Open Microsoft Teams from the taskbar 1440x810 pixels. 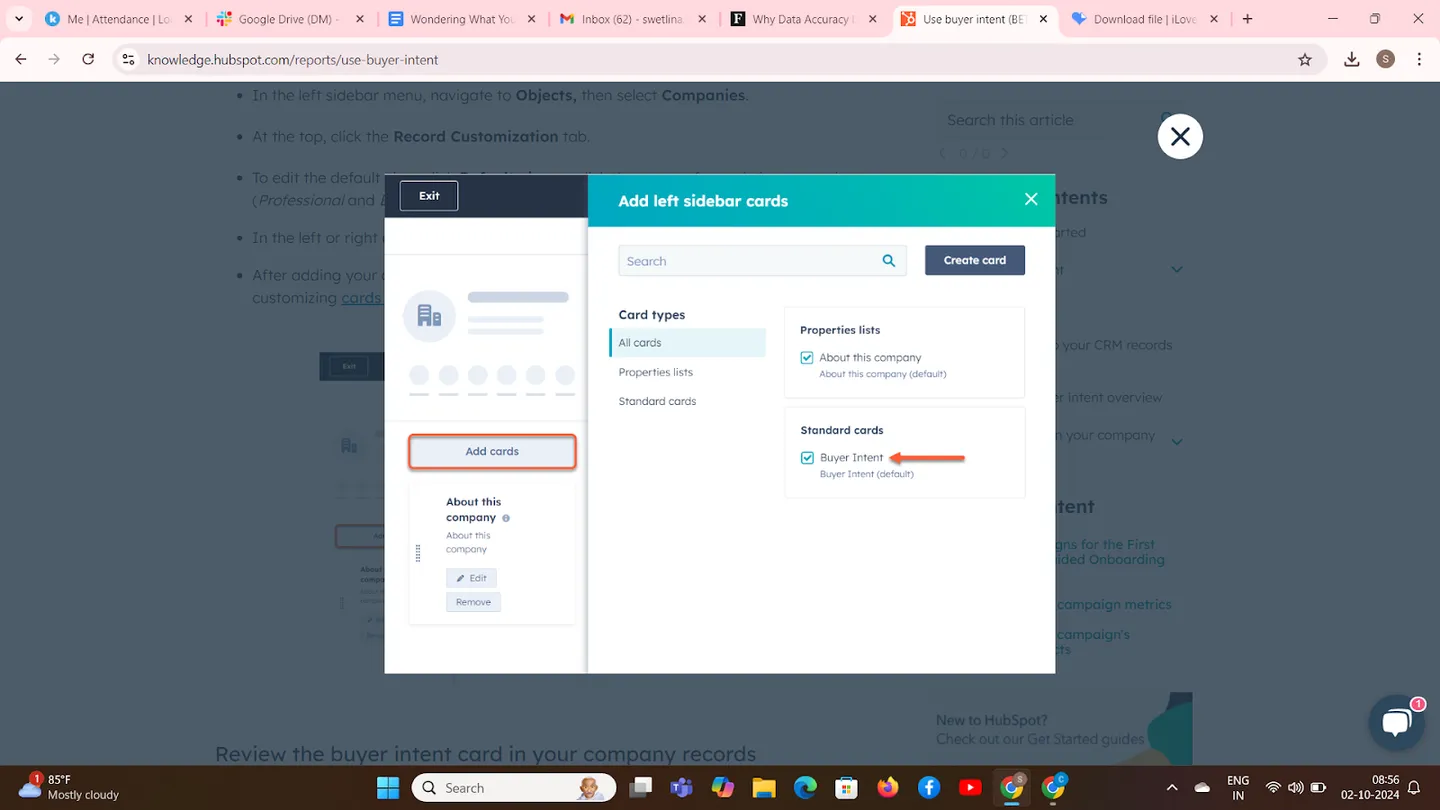pos(681,788)
